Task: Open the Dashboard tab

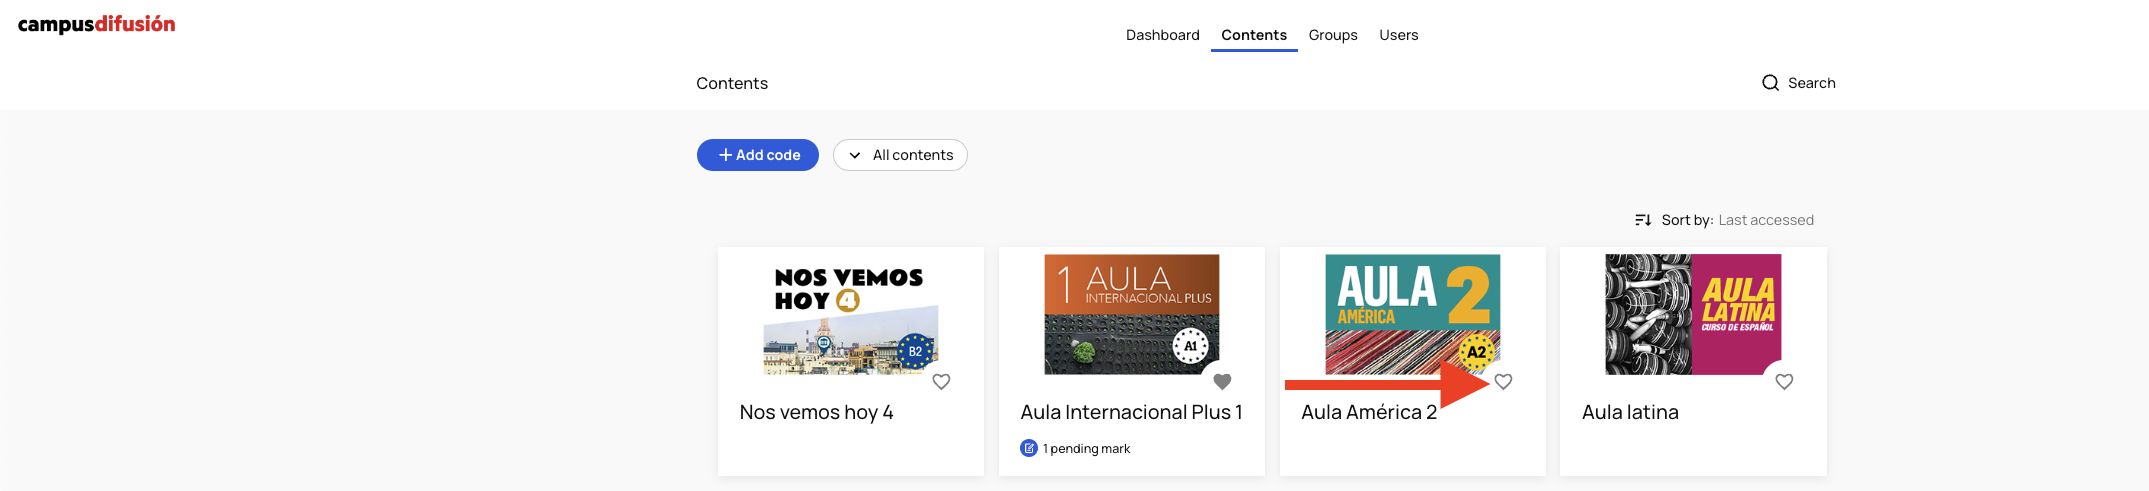Action: pos(1162,35)
